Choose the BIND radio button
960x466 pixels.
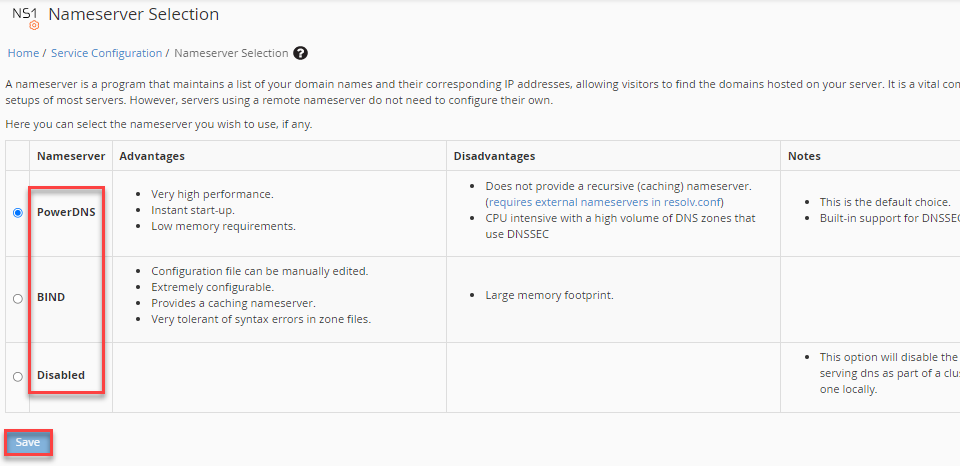pyautogui.click(x=18, y=298)
